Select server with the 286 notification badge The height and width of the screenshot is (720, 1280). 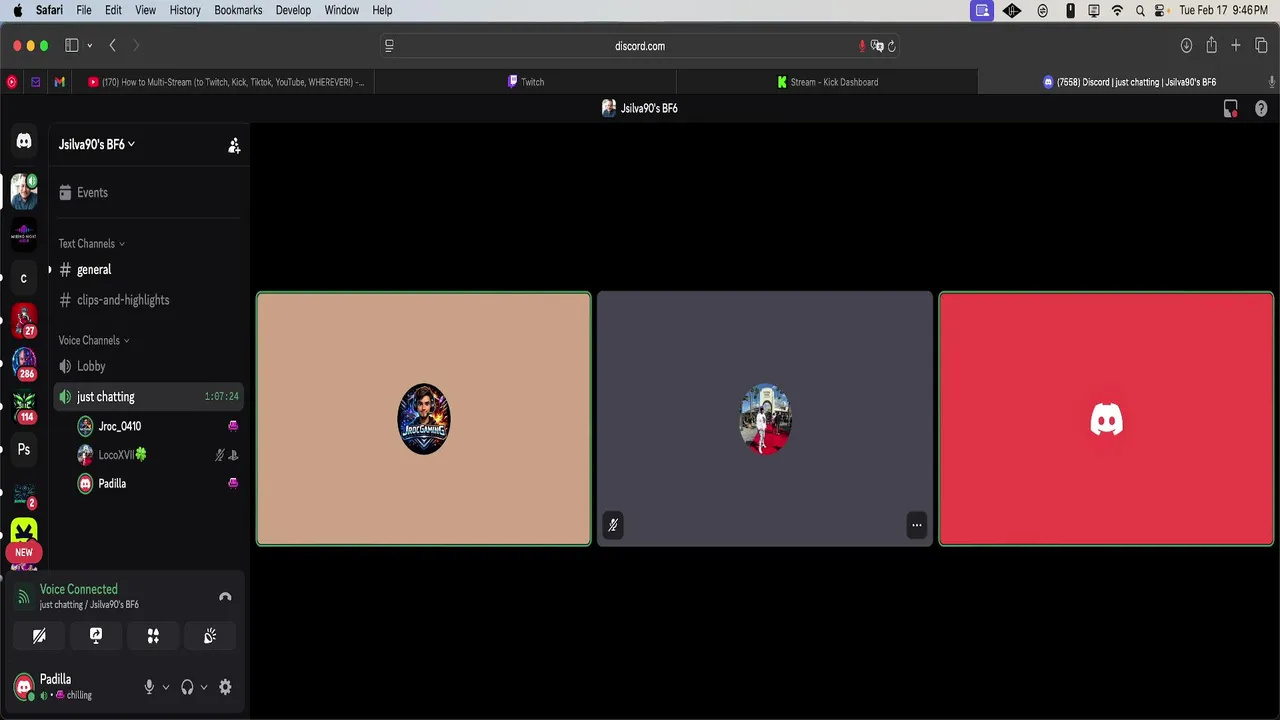(24, 364)
